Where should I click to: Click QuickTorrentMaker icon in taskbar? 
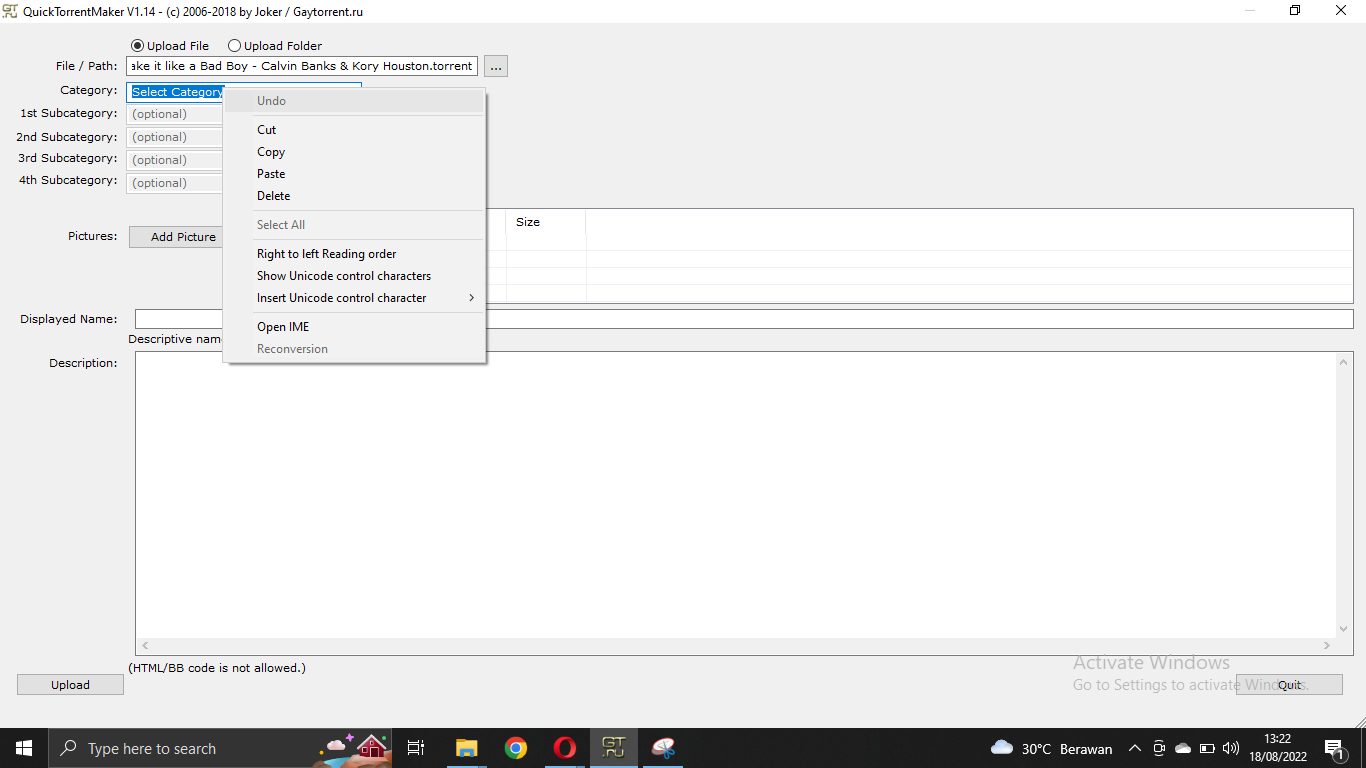coord(614,748)
